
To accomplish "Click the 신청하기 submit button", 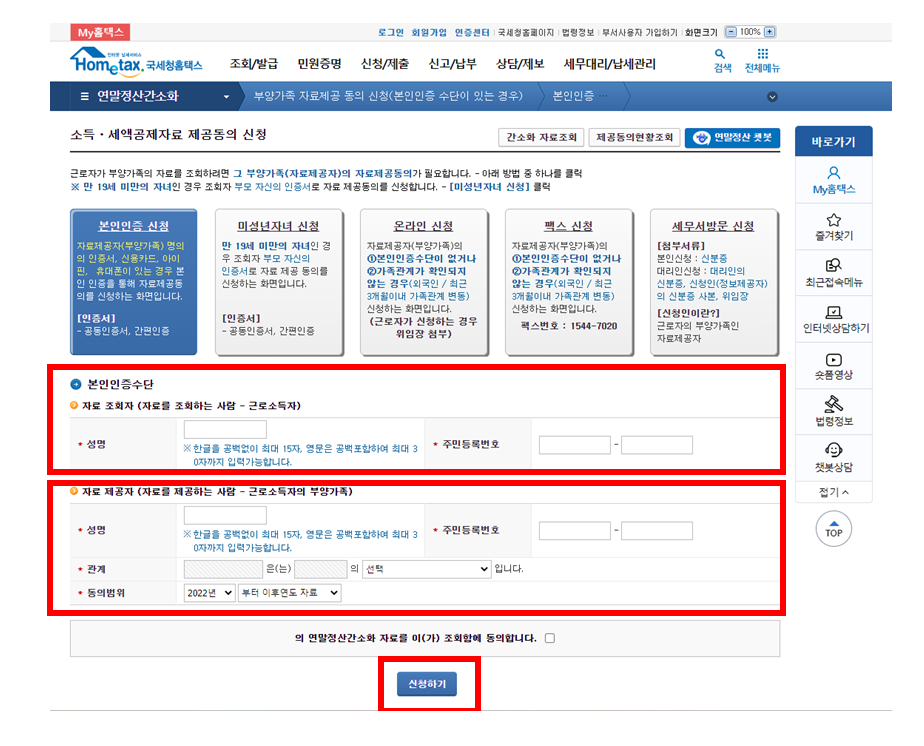I will (429, 684).
